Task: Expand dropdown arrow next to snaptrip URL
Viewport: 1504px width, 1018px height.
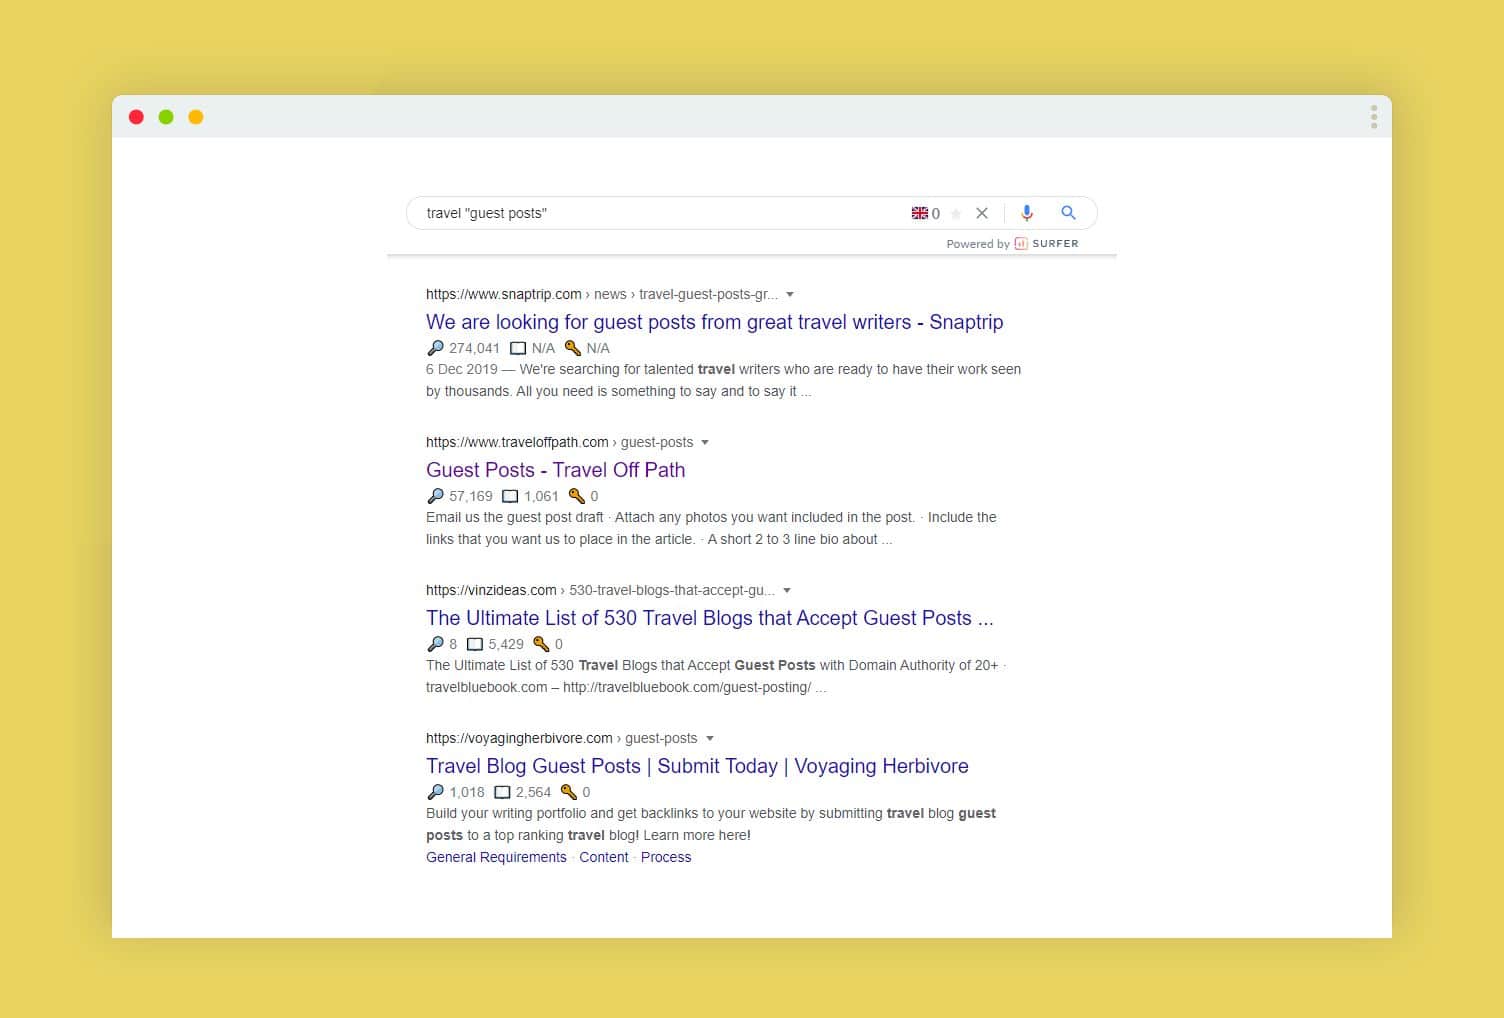Action: [x=790, y=295]
